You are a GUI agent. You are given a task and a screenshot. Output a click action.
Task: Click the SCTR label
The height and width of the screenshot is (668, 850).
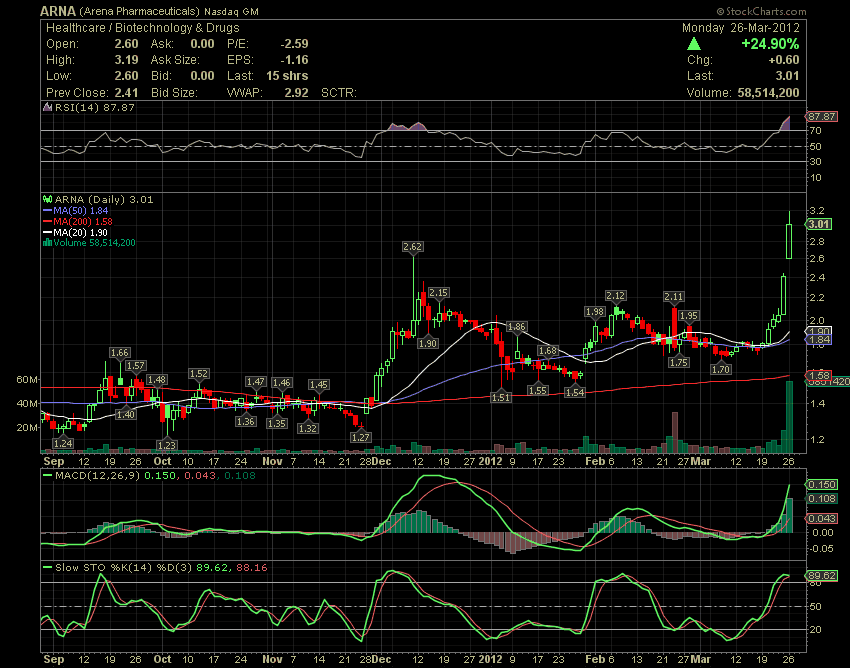(x=339, y=93)
